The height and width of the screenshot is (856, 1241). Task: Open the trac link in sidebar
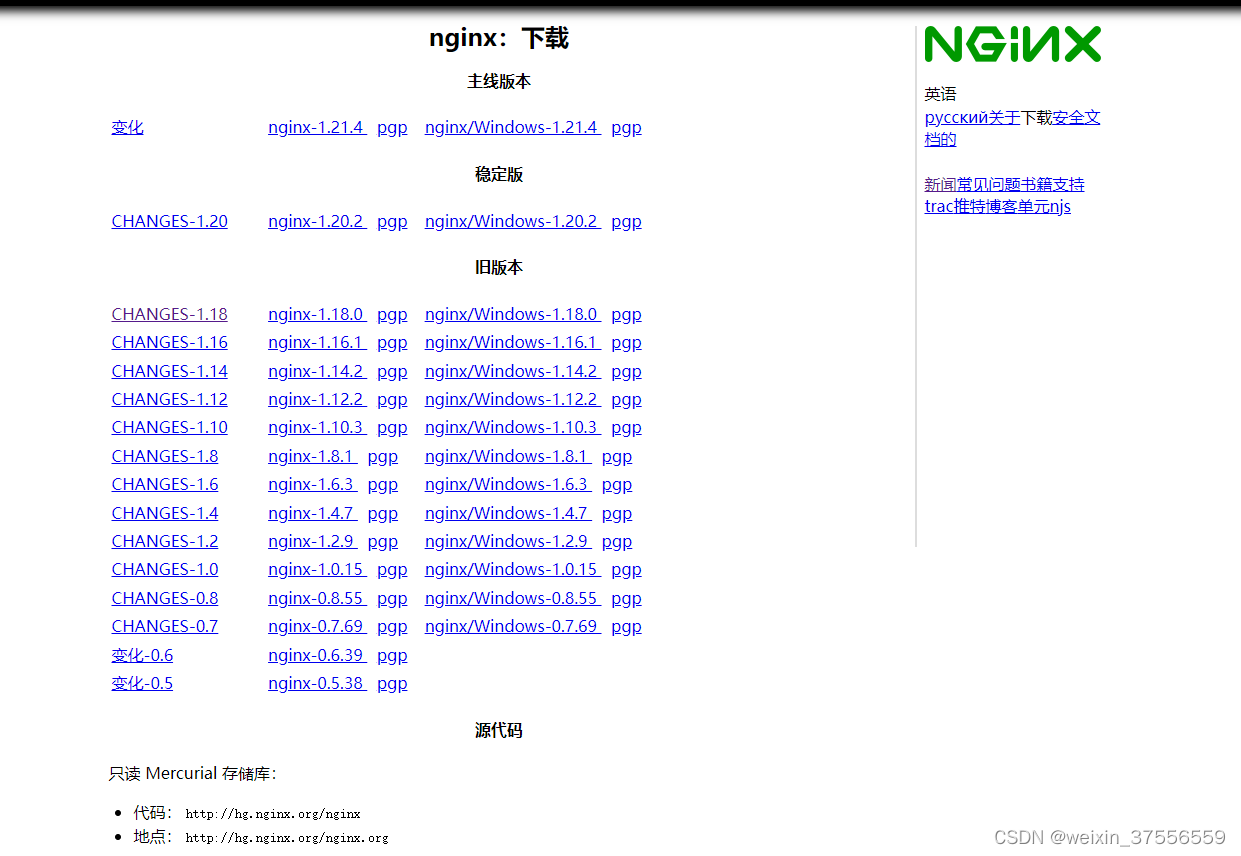pyautogui.click(x=939, y=206)
